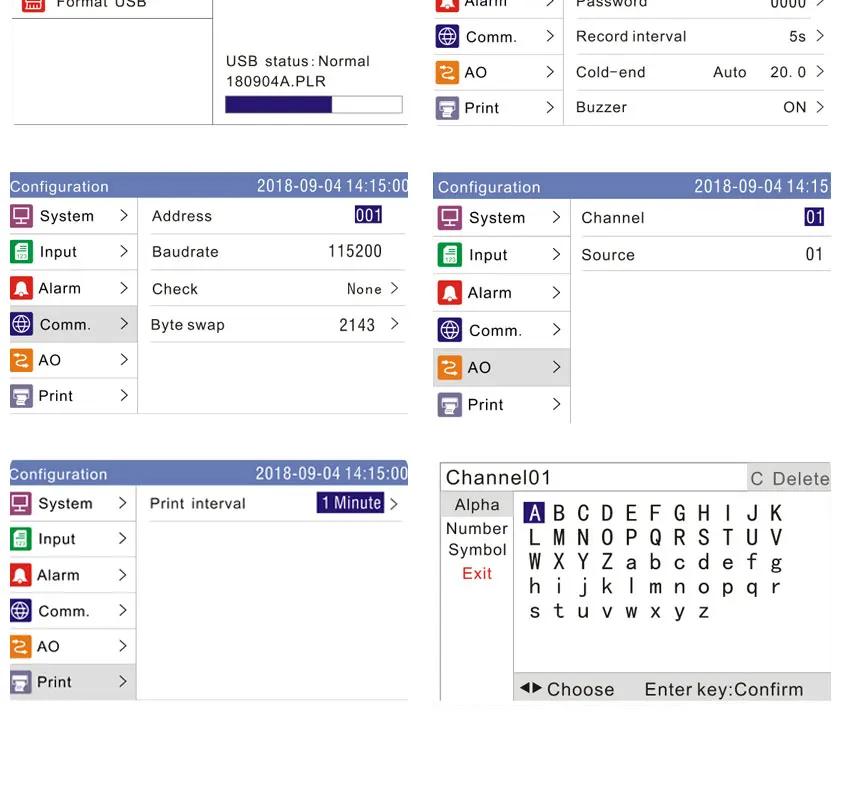Screen dimensions: 850x791
Task: Open the Check None selector
Action: (x=372, y=289)
